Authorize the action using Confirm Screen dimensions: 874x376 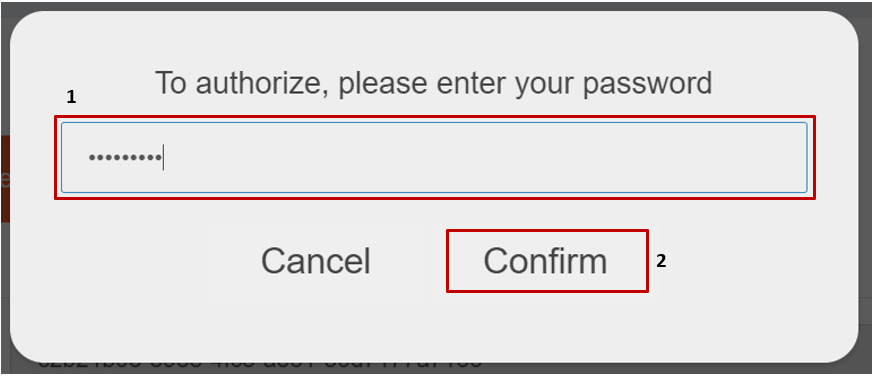click(x=546, y=261)
